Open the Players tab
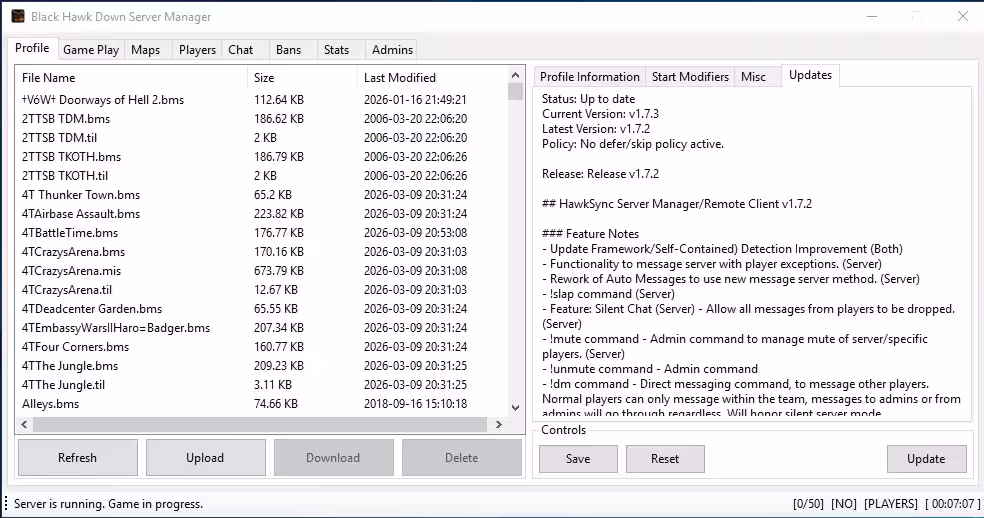Screen dimensions: 984x518 click(x=197, y=50)
